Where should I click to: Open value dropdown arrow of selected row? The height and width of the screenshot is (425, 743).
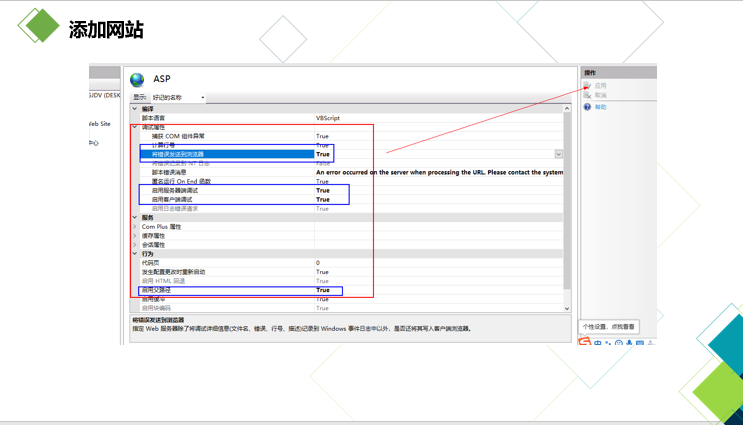559,154
